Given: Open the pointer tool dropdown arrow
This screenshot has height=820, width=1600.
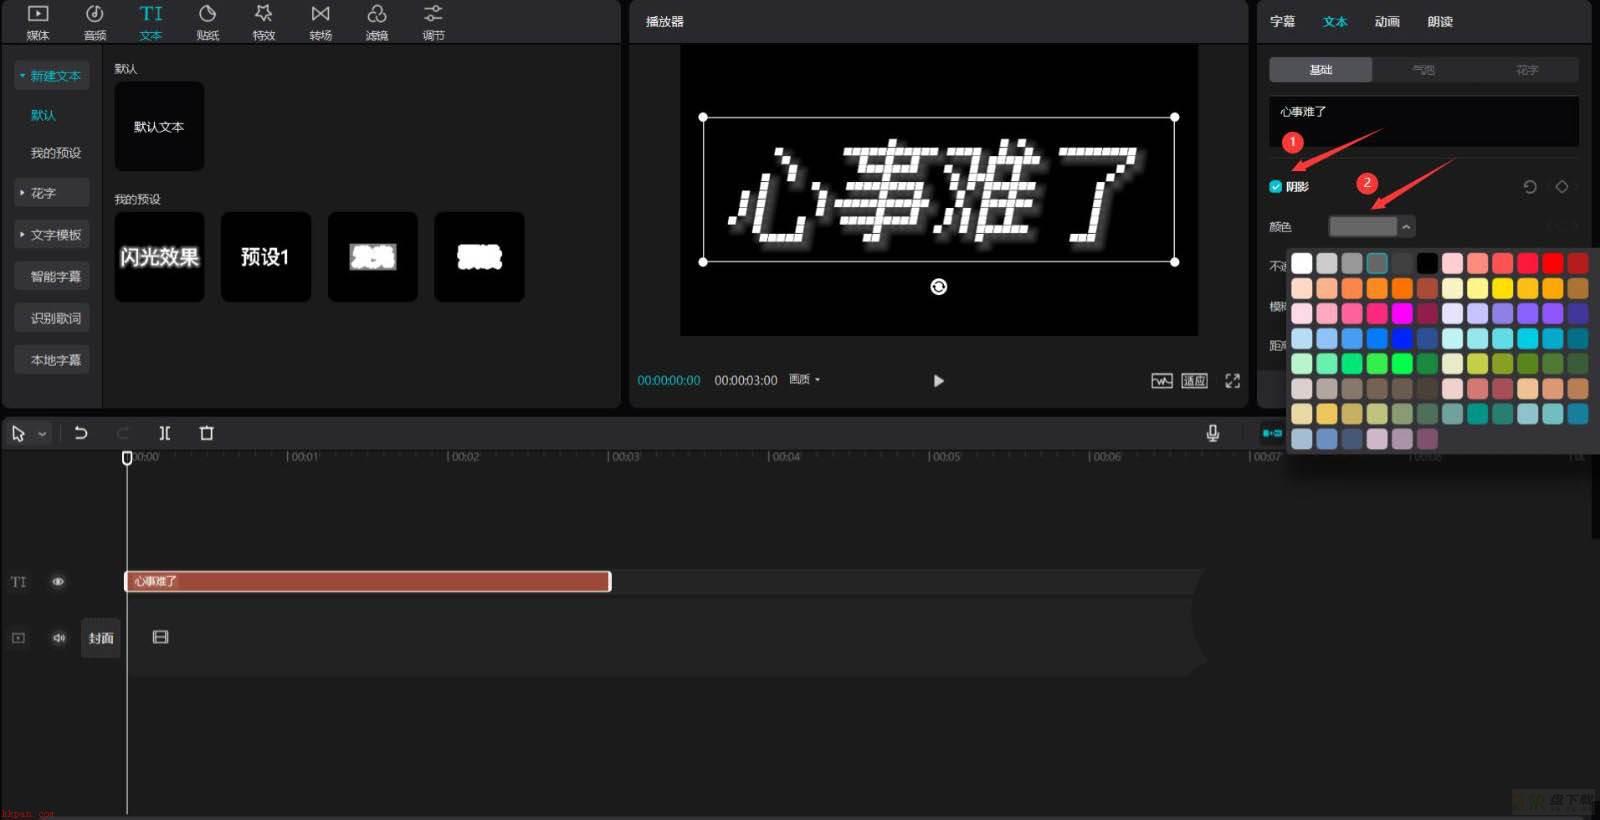Looking at the screenshot, I should coord(42,434).
